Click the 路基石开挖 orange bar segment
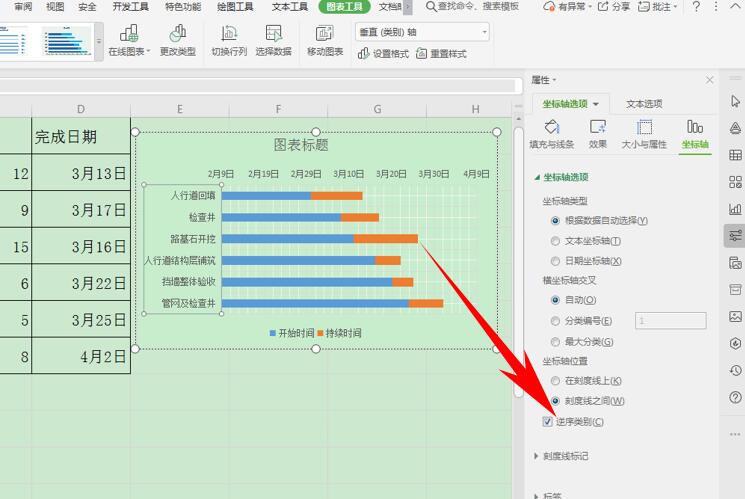 tap(386, 239)
